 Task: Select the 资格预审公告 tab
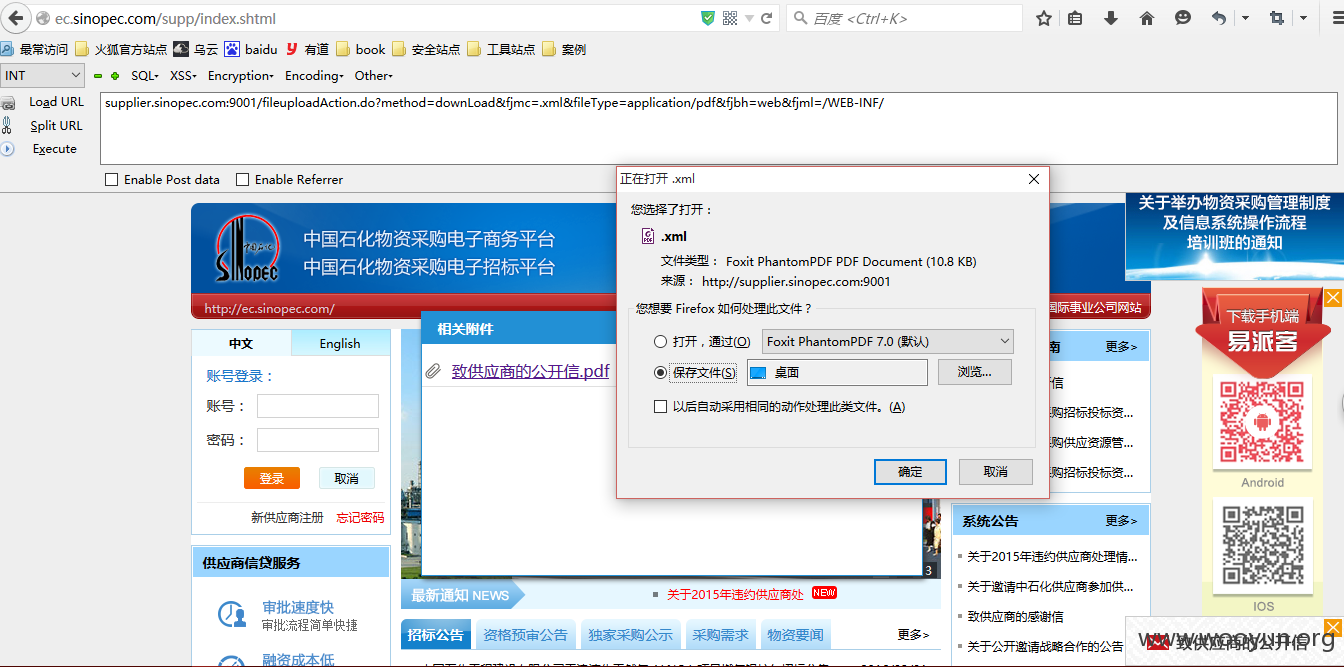click(525, 635)
